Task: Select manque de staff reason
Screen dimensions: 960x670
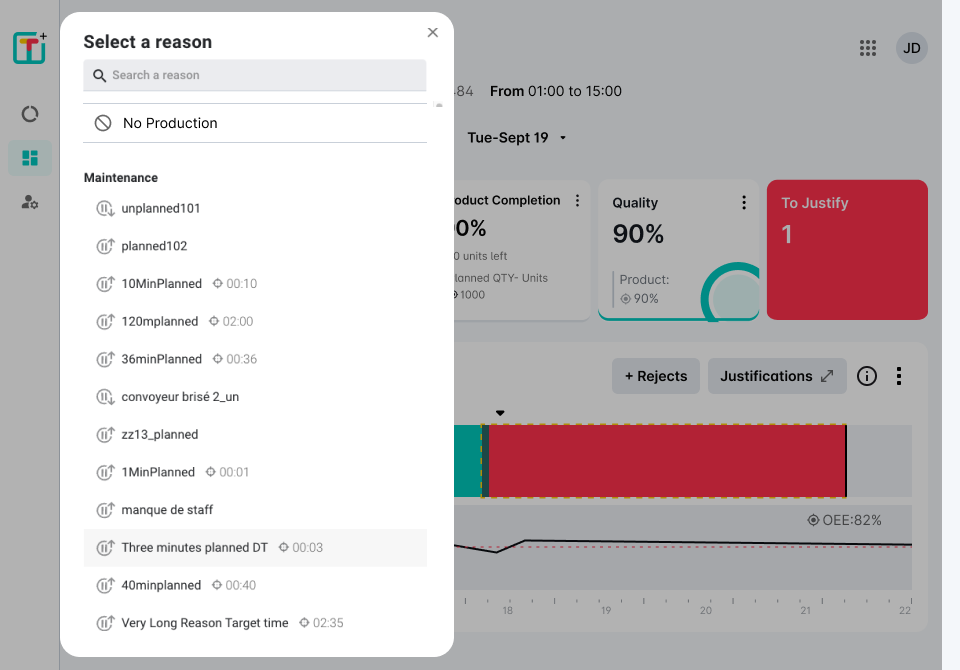Action: (167, 510)
